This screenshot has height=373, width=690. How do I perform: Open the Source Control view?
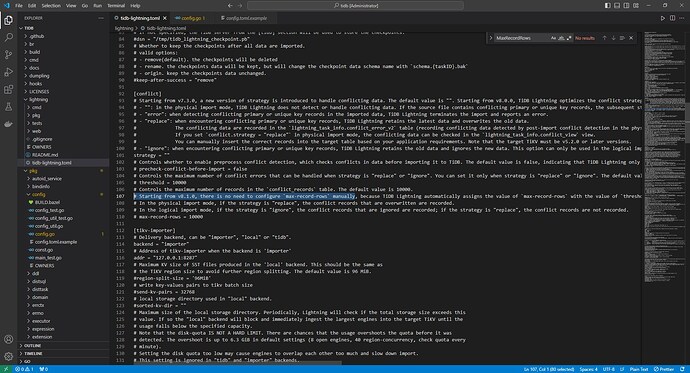point(8,55)
